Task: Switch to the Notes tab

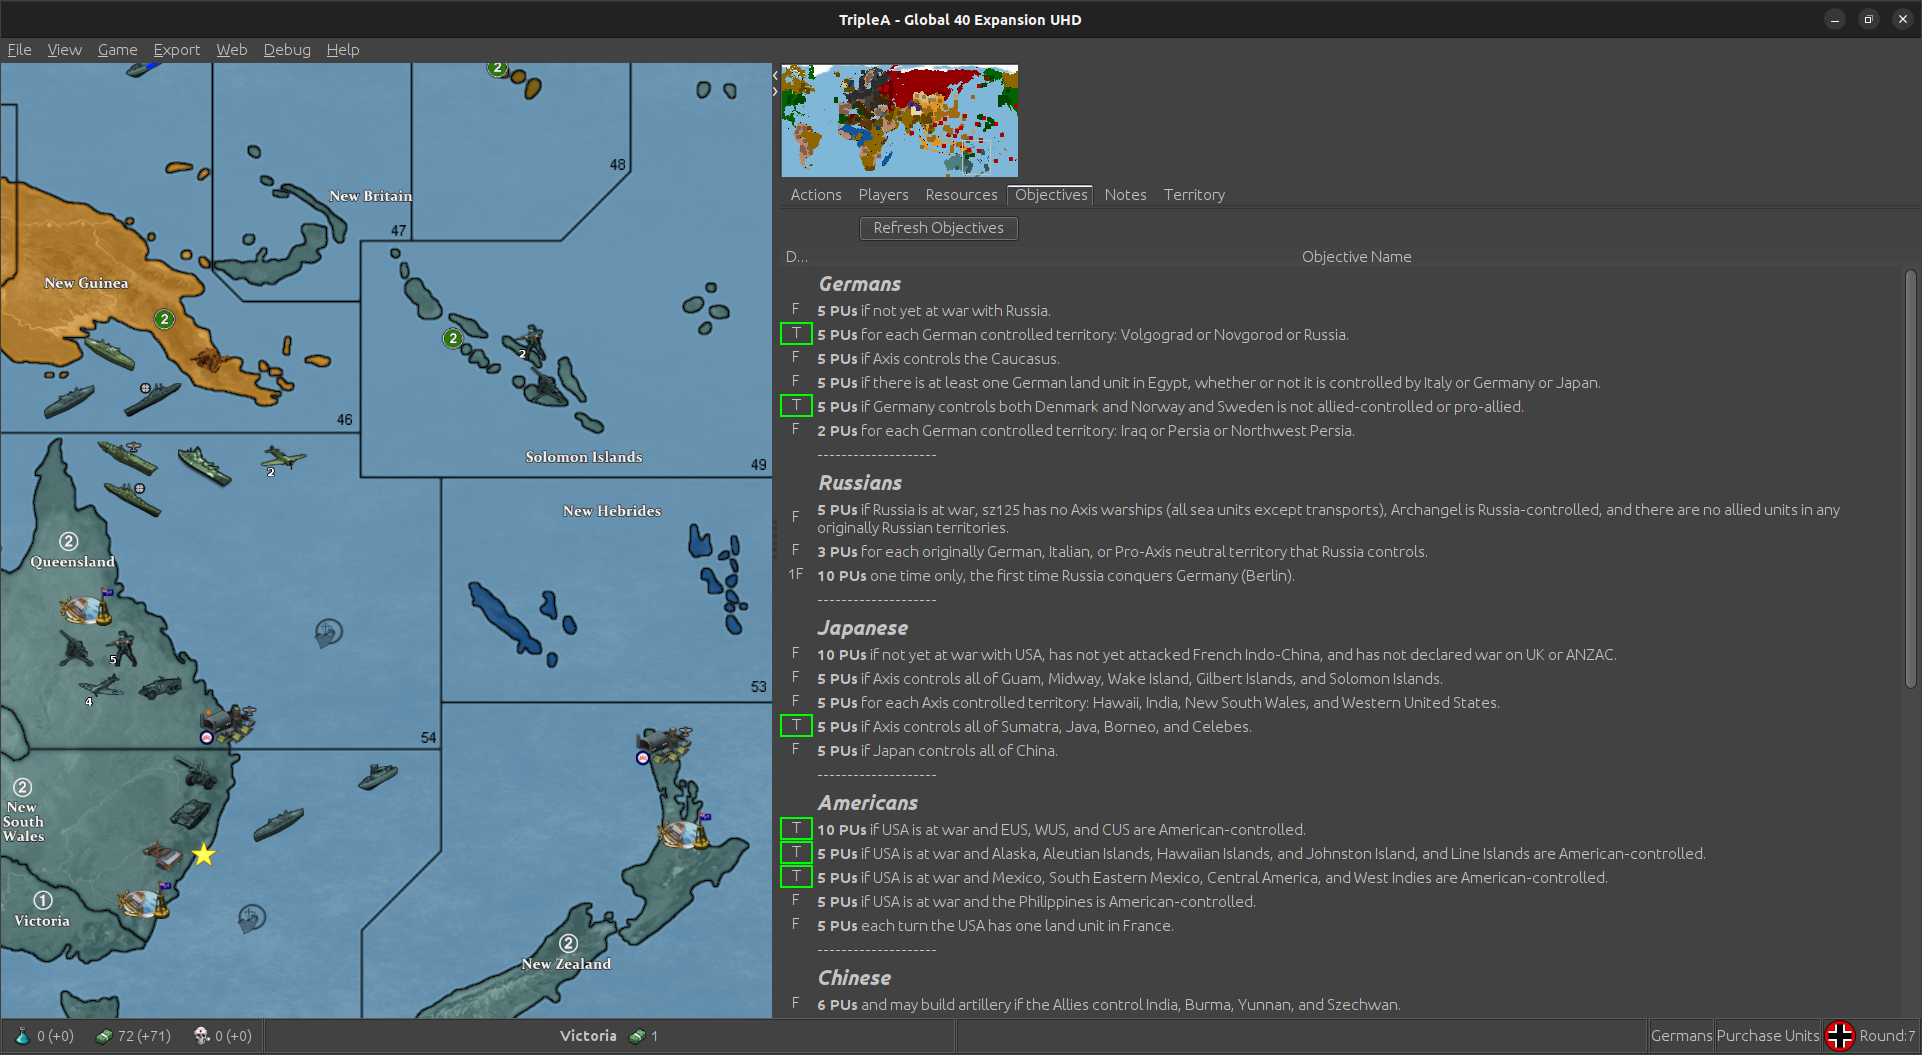Action: click(x=1125, y=195)
